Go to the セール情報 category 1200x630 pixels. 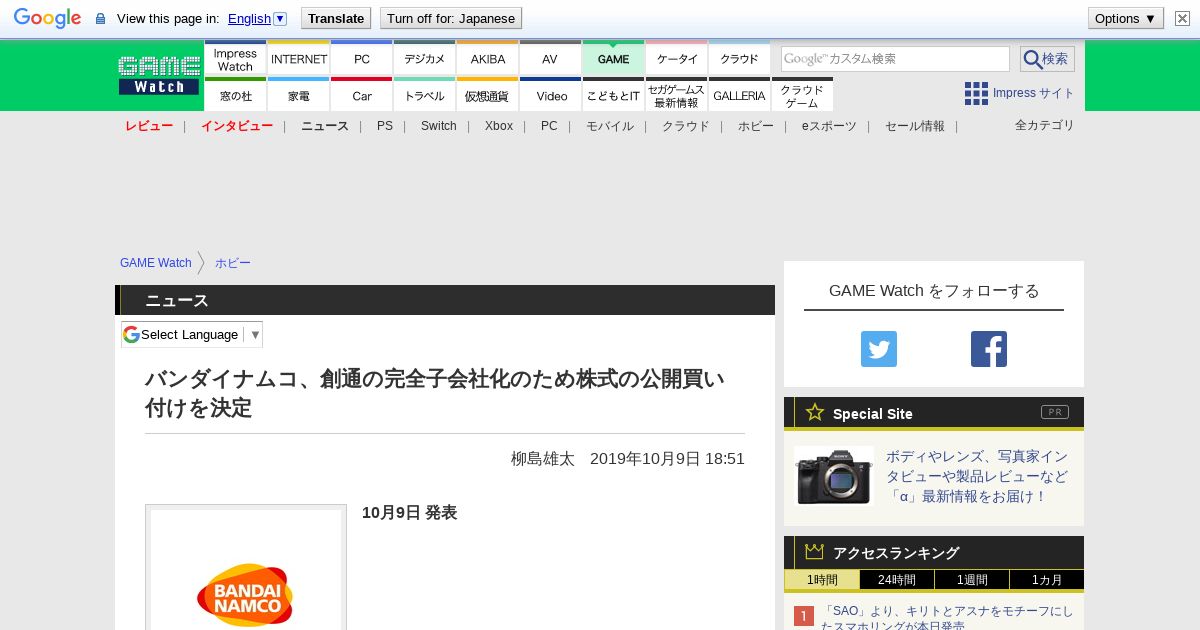pyautogui.click(x=915, y=126)
